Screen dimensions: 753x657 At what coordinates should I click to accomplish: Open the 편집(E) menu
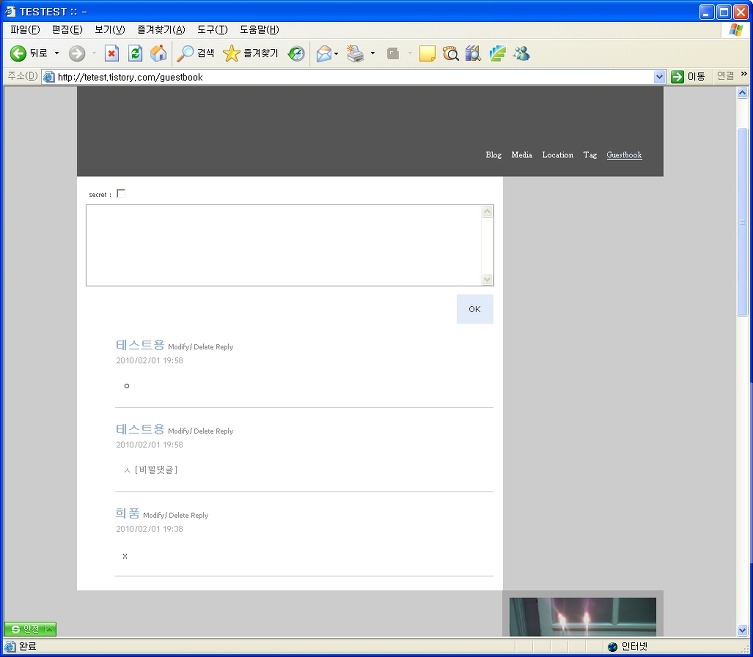point(67,30)
